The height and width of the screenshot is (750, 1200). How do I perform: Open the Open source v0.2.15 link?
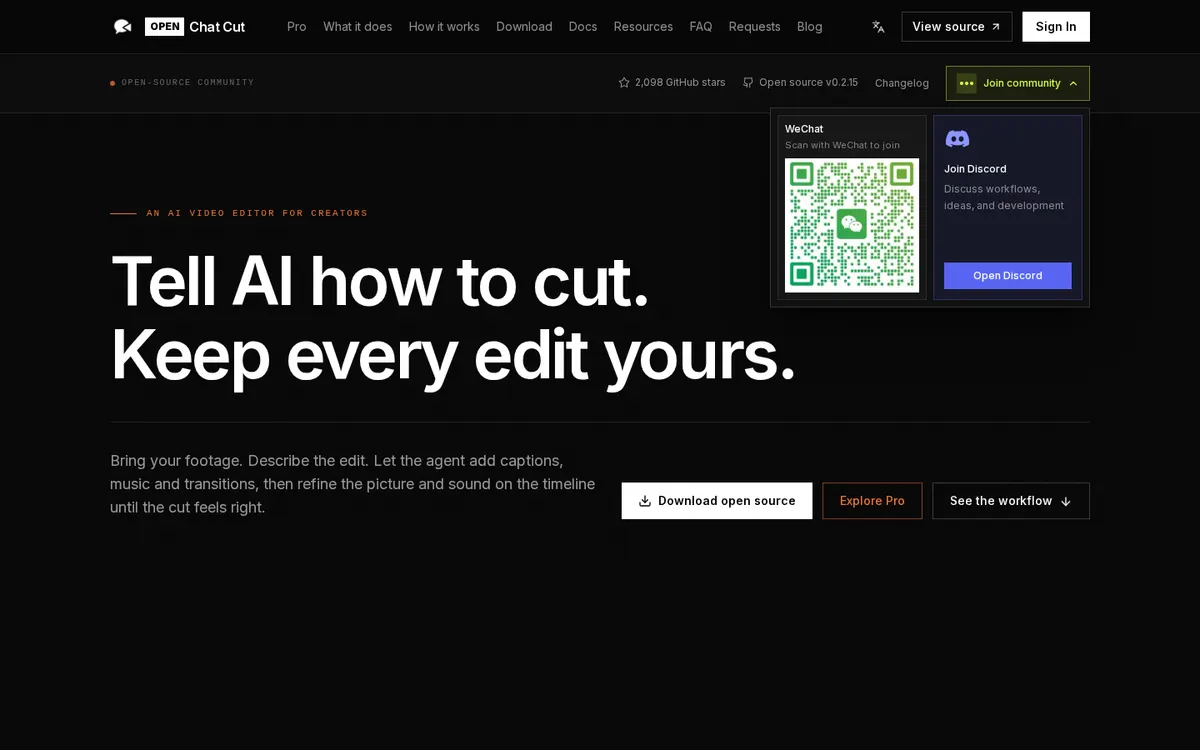(800, 83)
